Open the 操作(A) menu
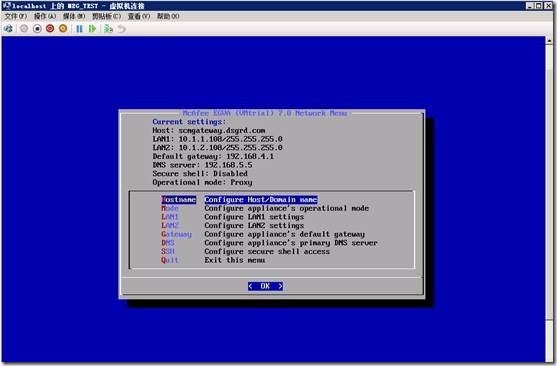 45,16
